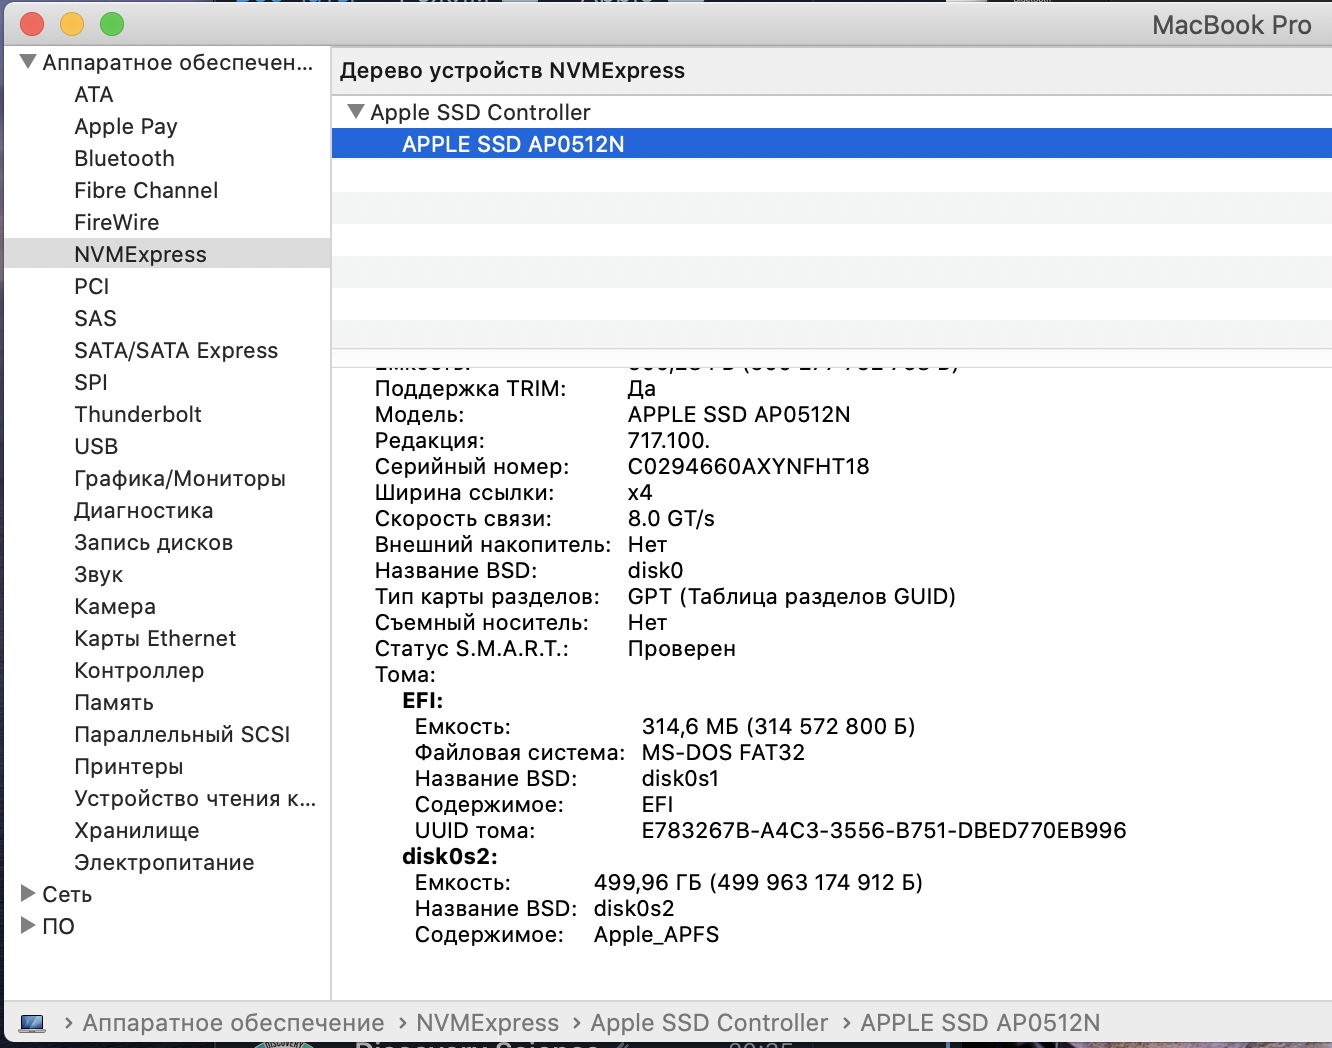
Task: Select Память in the sidebar
Action: click(x=114, y=702)
